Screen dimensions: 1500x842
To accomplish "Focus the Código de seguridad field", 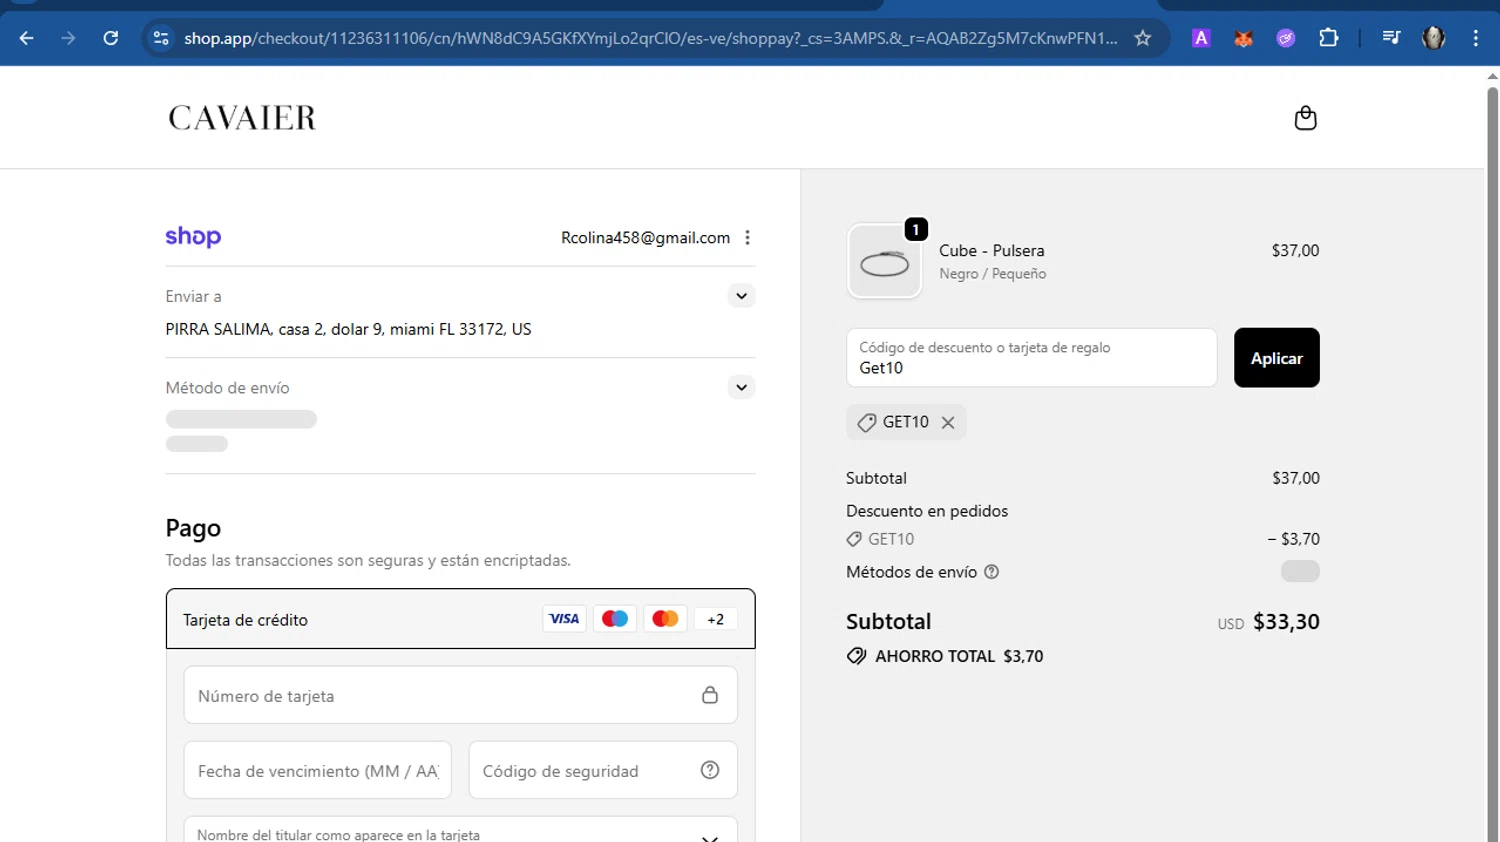I will click(603, 770).
